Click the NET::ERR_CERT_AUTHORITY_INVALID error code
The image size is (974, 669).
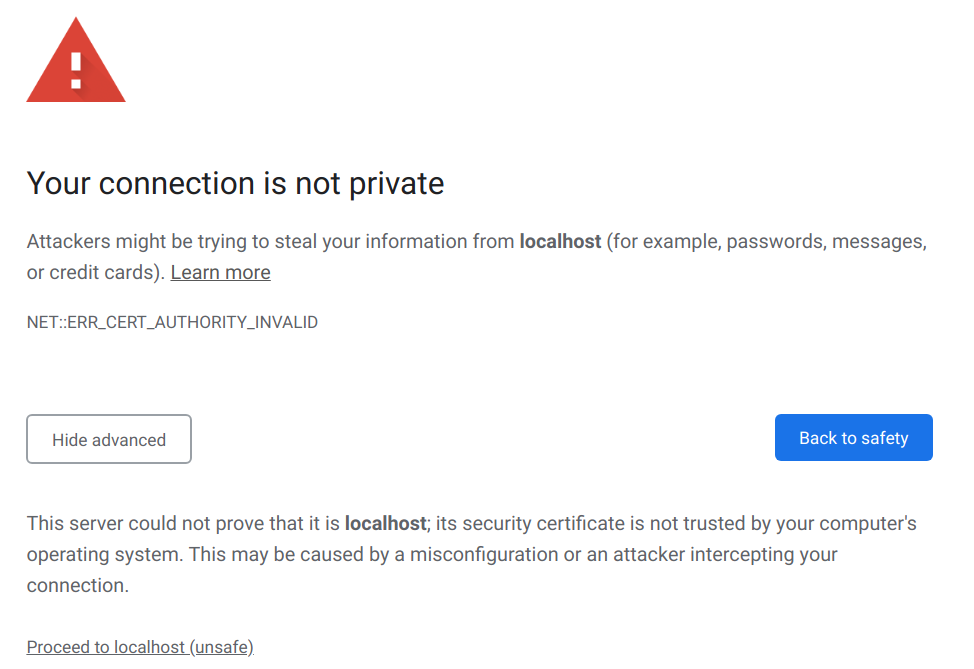pos(172,322)
